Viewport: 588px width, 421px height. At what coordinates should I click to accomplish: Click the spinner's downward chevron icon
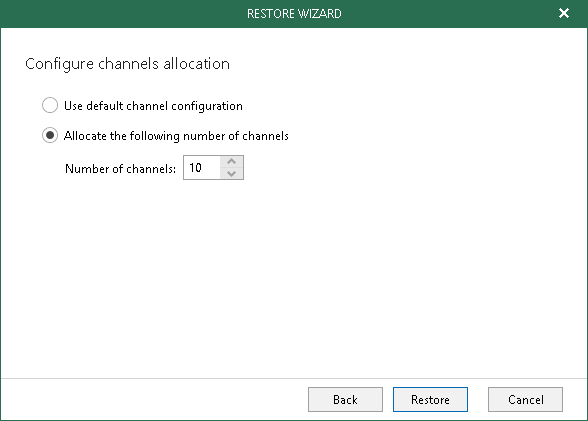tap(232, 174)
